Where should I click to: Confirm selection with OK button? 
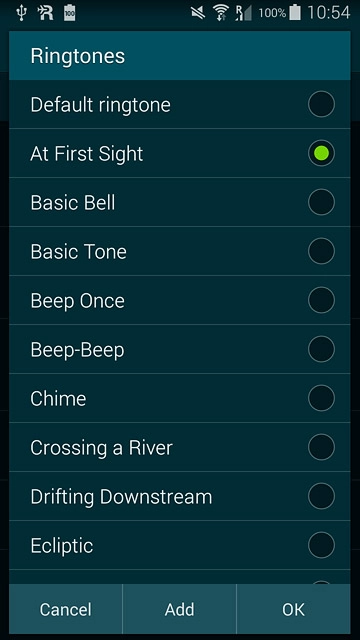[293, 609]
